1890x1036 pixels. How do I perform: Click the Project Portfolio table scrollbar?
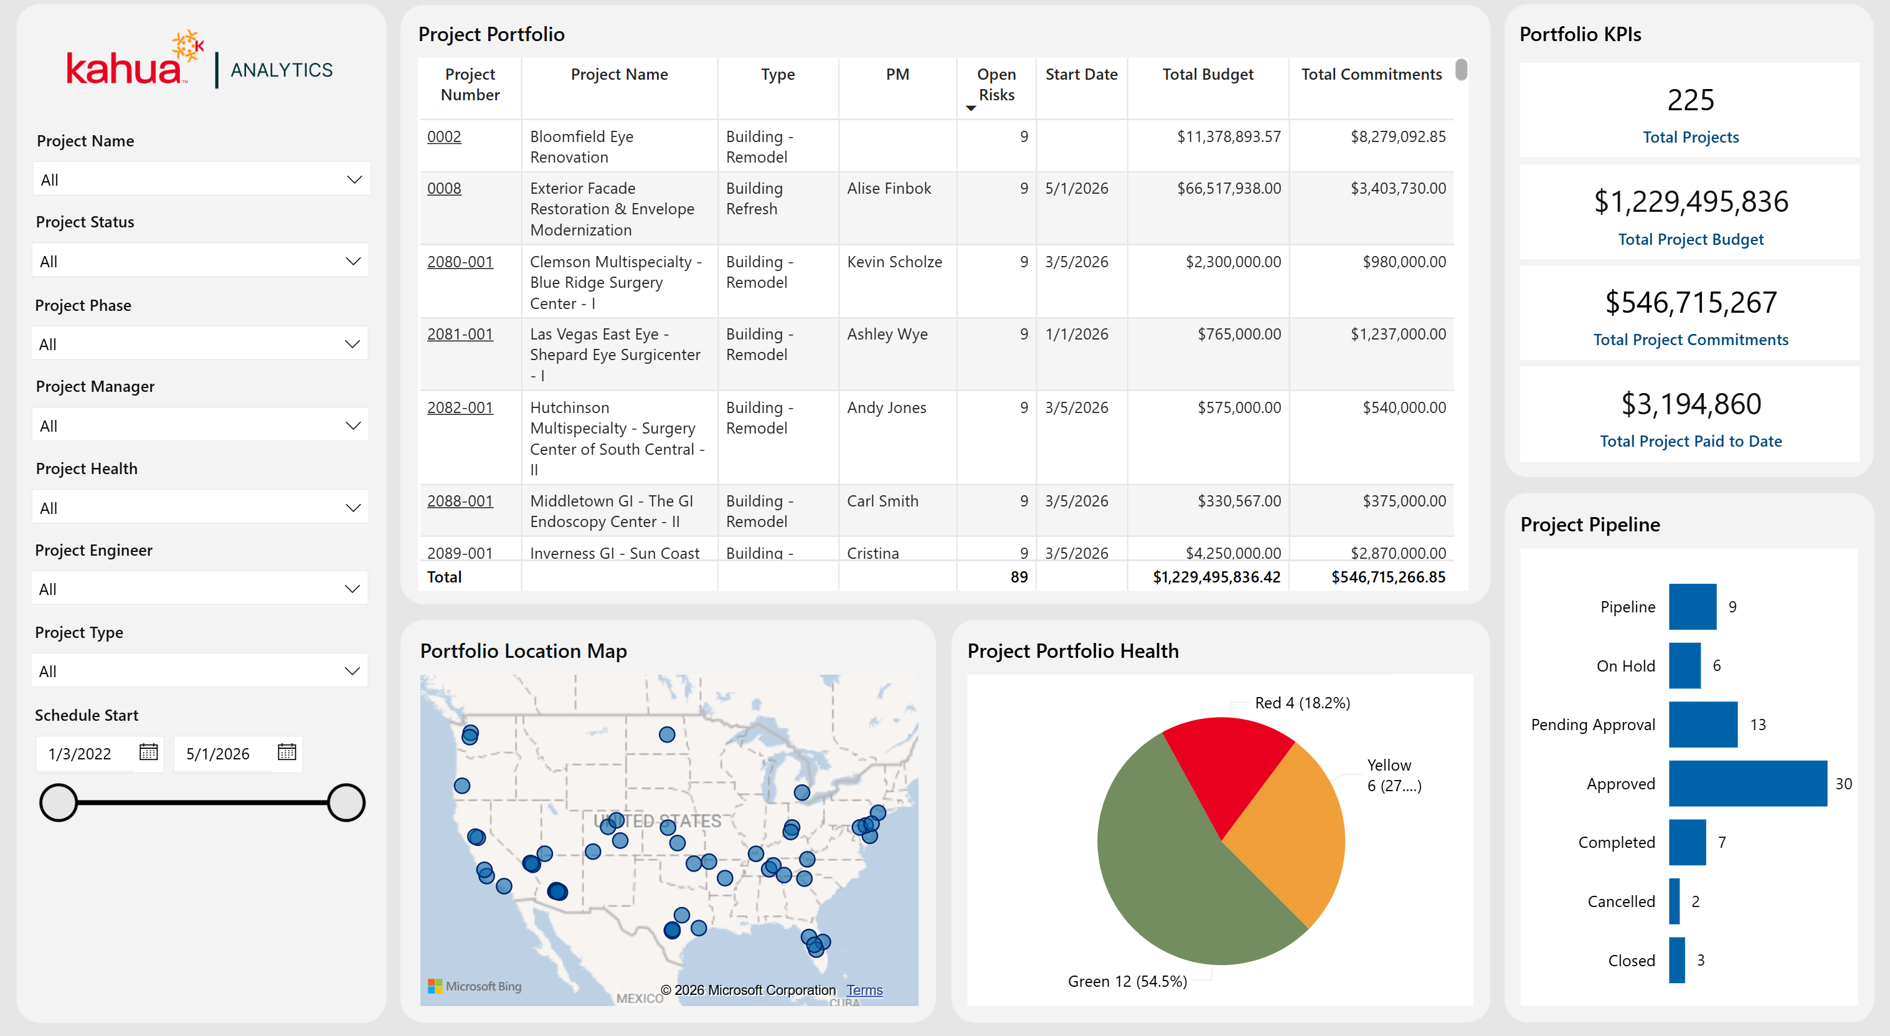1461,70
